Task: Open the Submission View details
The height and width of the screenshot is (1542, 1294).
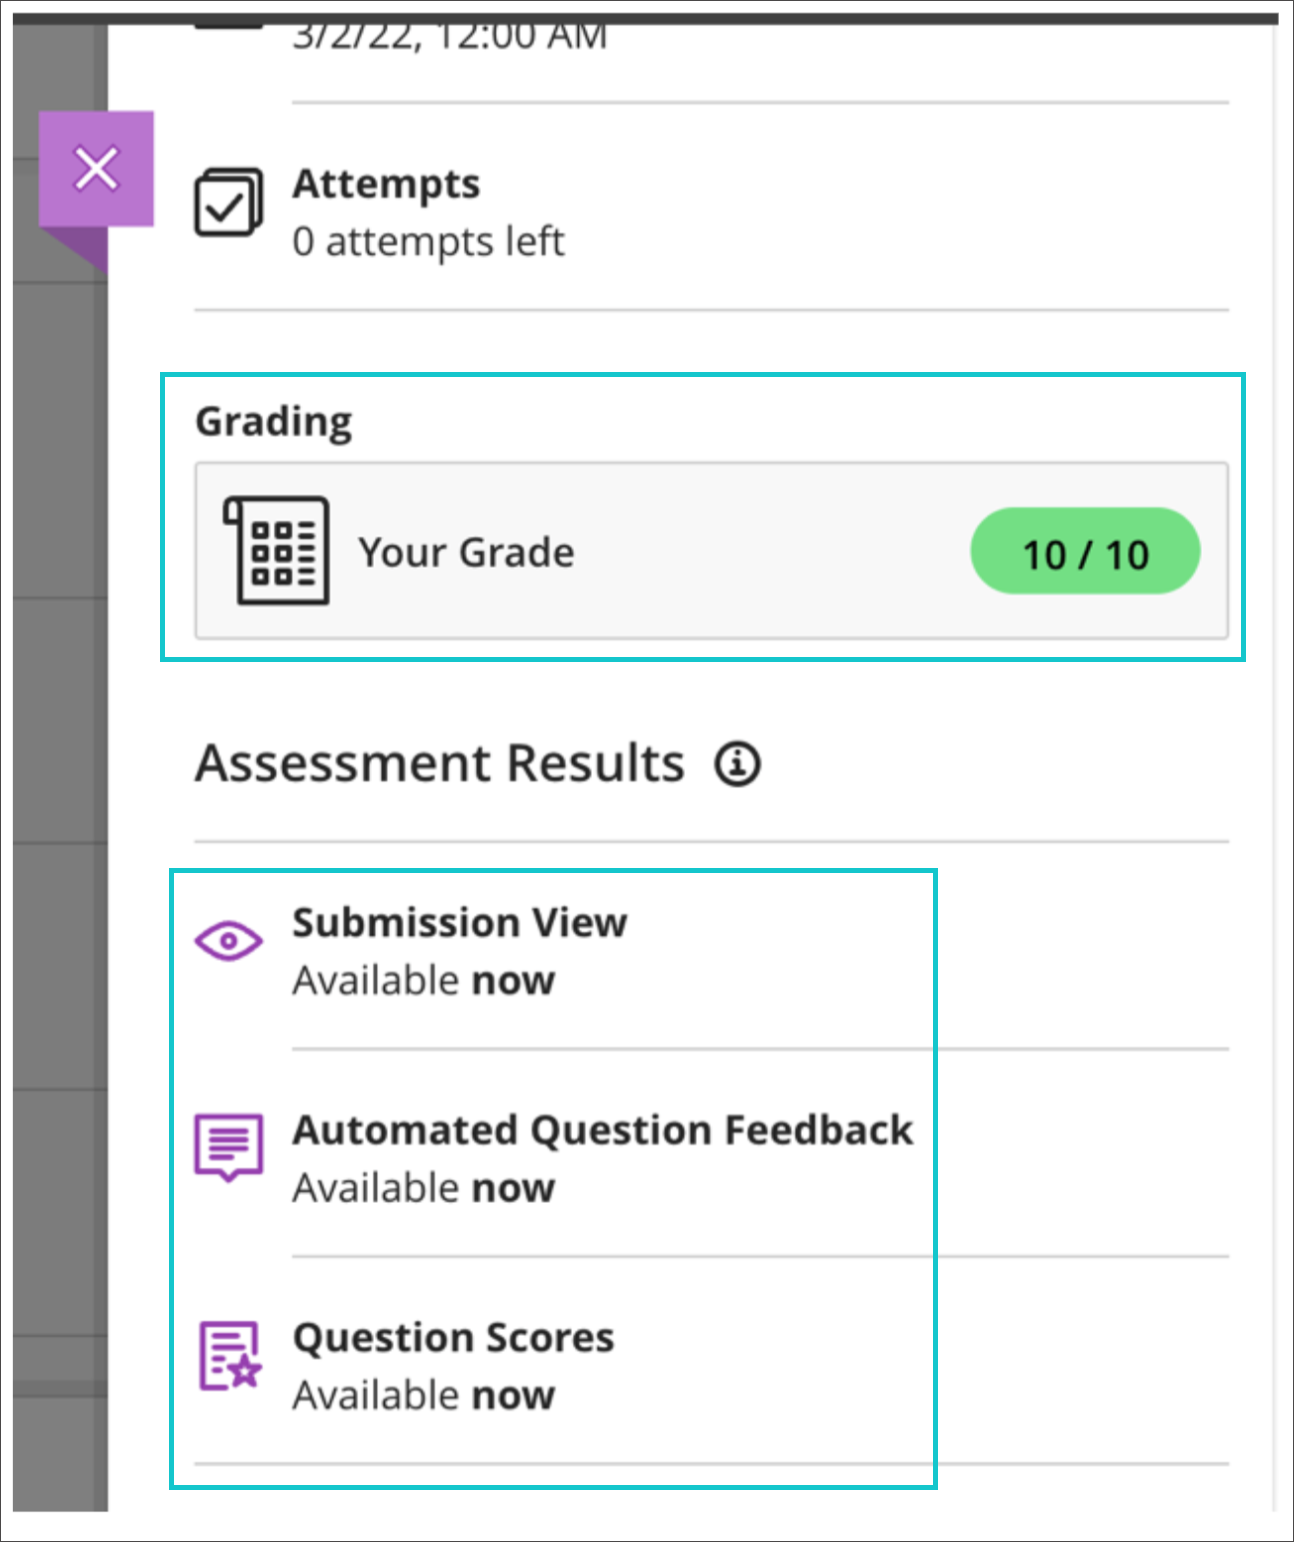Action: (459, 922)
